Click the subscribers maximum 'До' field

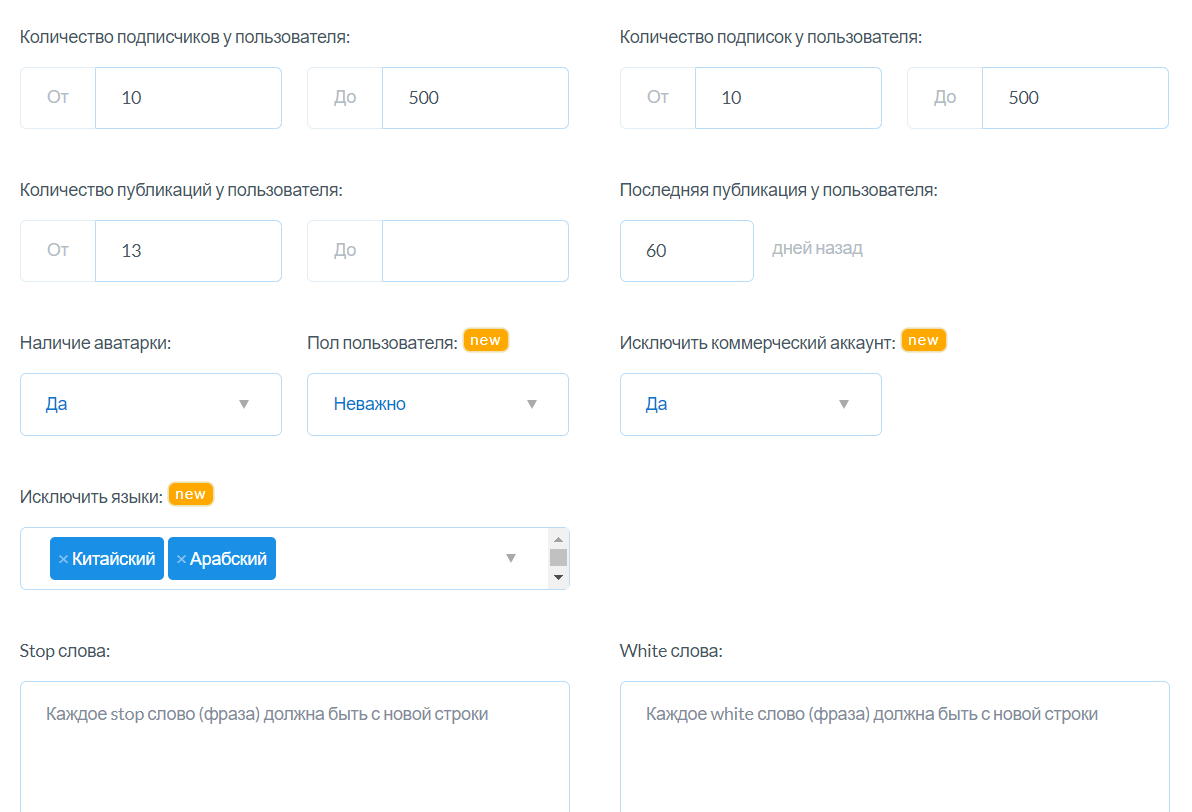click(474, 98)
